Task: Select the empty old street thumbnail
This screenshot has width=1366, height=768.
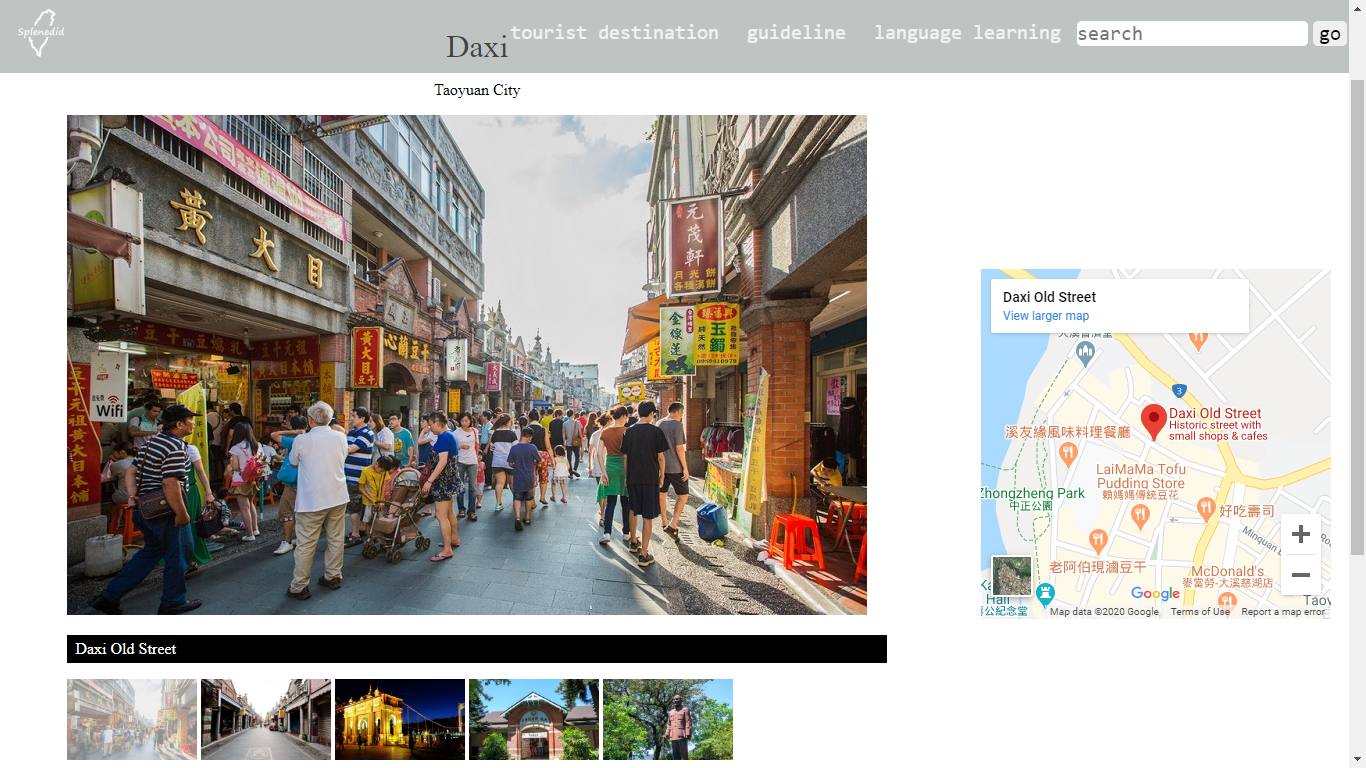Action: point(266,719)
